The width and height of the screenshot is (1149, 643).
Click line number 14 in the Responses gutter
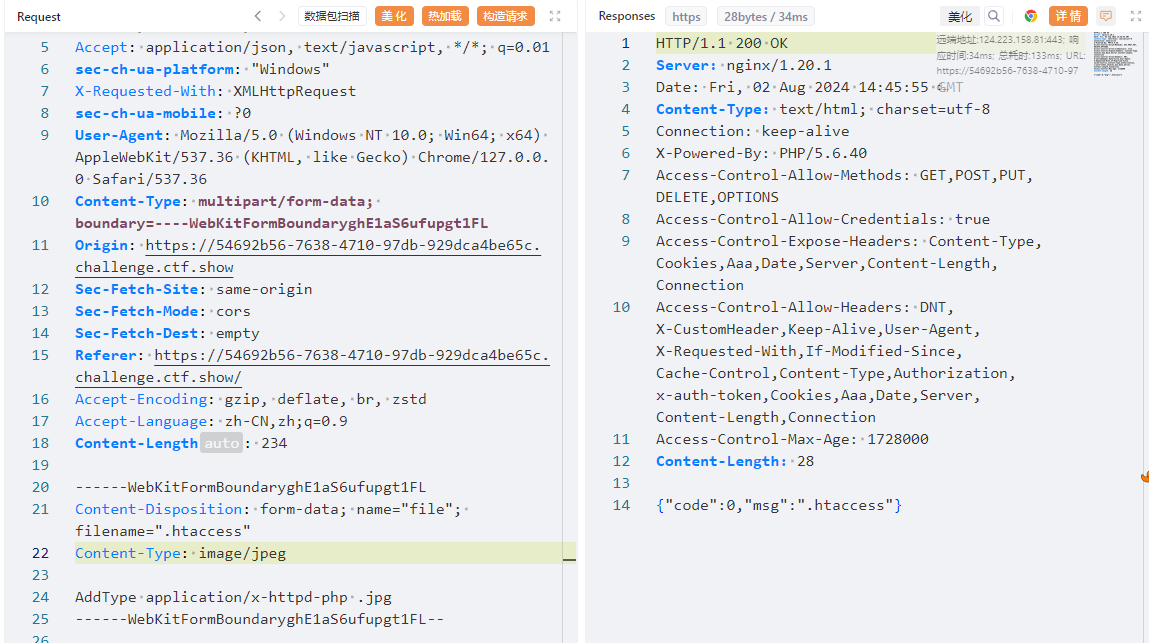(621, 505)
